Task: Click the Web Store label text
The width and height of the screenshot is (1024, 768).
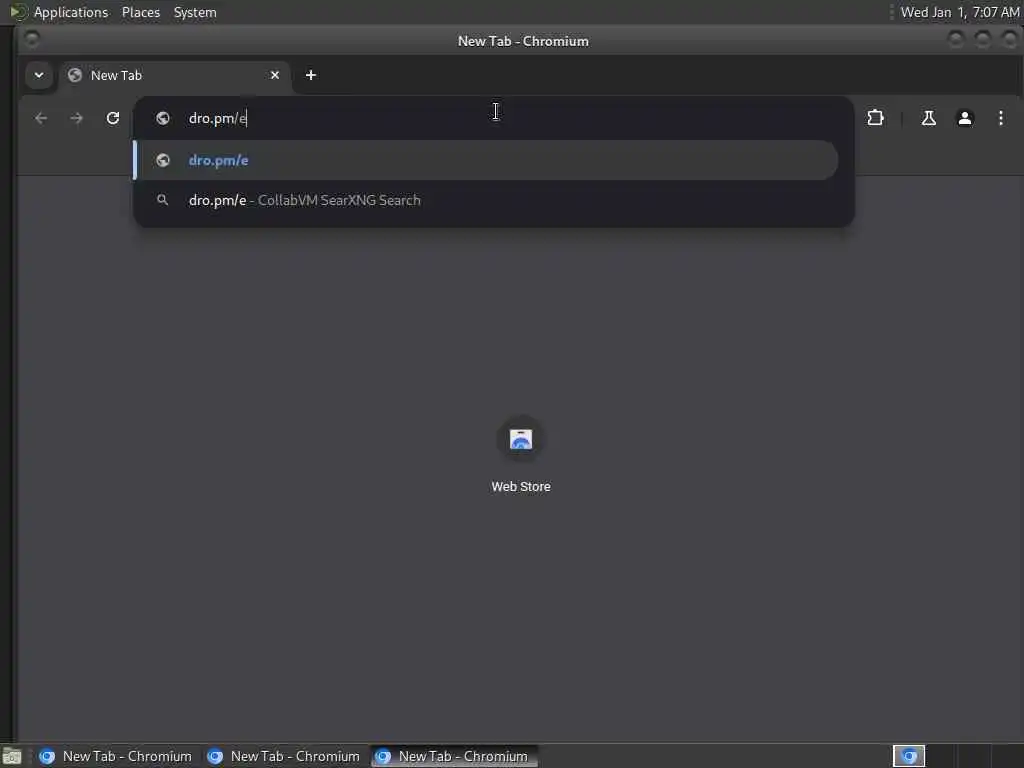Action: [520, 487]
